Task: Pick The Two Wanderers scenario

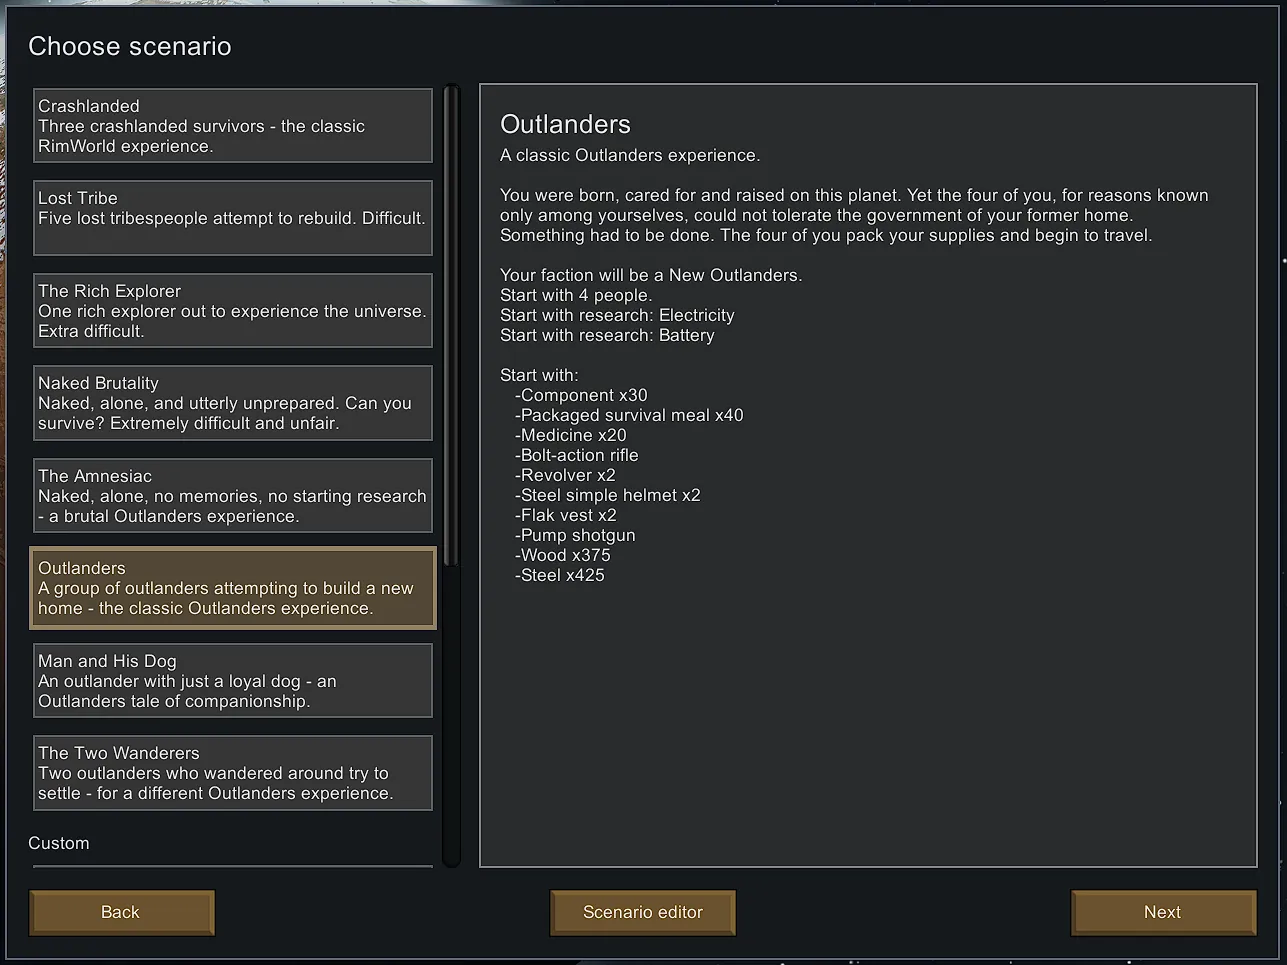Action: (233, 773)
